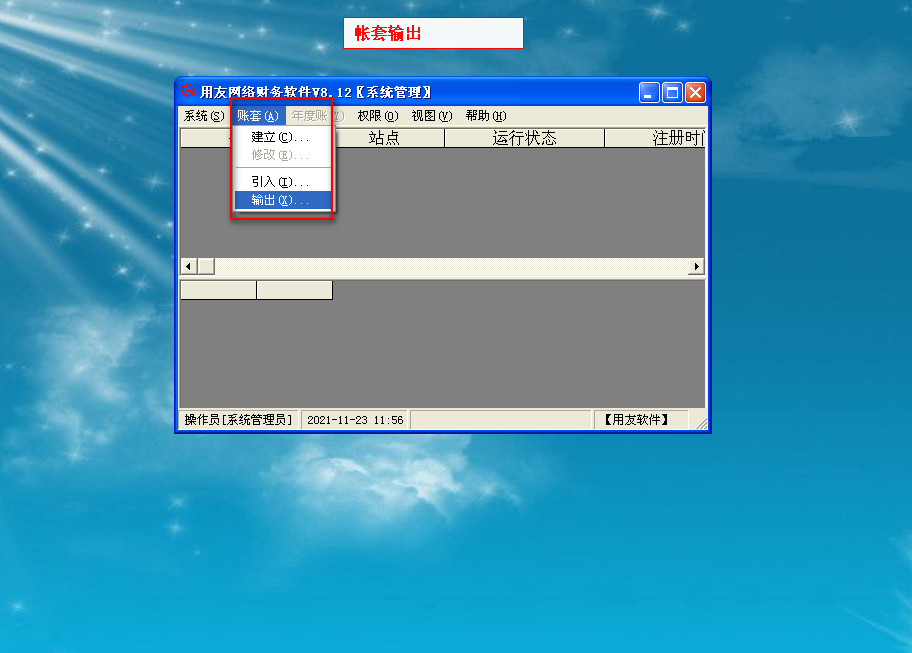Click the 操作员[系统管理员] status bar panel
The height and width of the screenshot is (653, 912).
[238, 420]
